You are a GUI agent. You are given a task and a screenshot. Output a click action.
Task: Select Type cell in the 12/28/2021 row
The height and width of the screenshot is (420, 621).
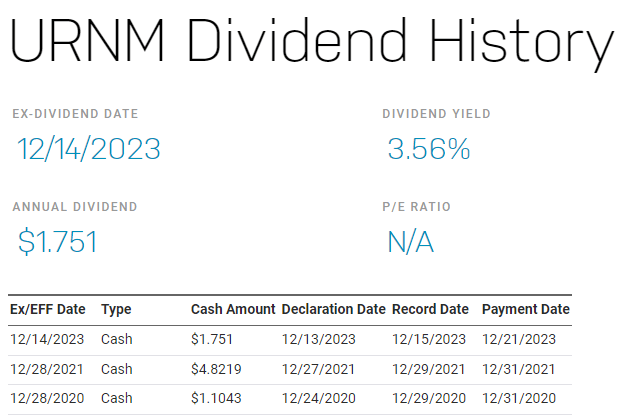(116, 369)
